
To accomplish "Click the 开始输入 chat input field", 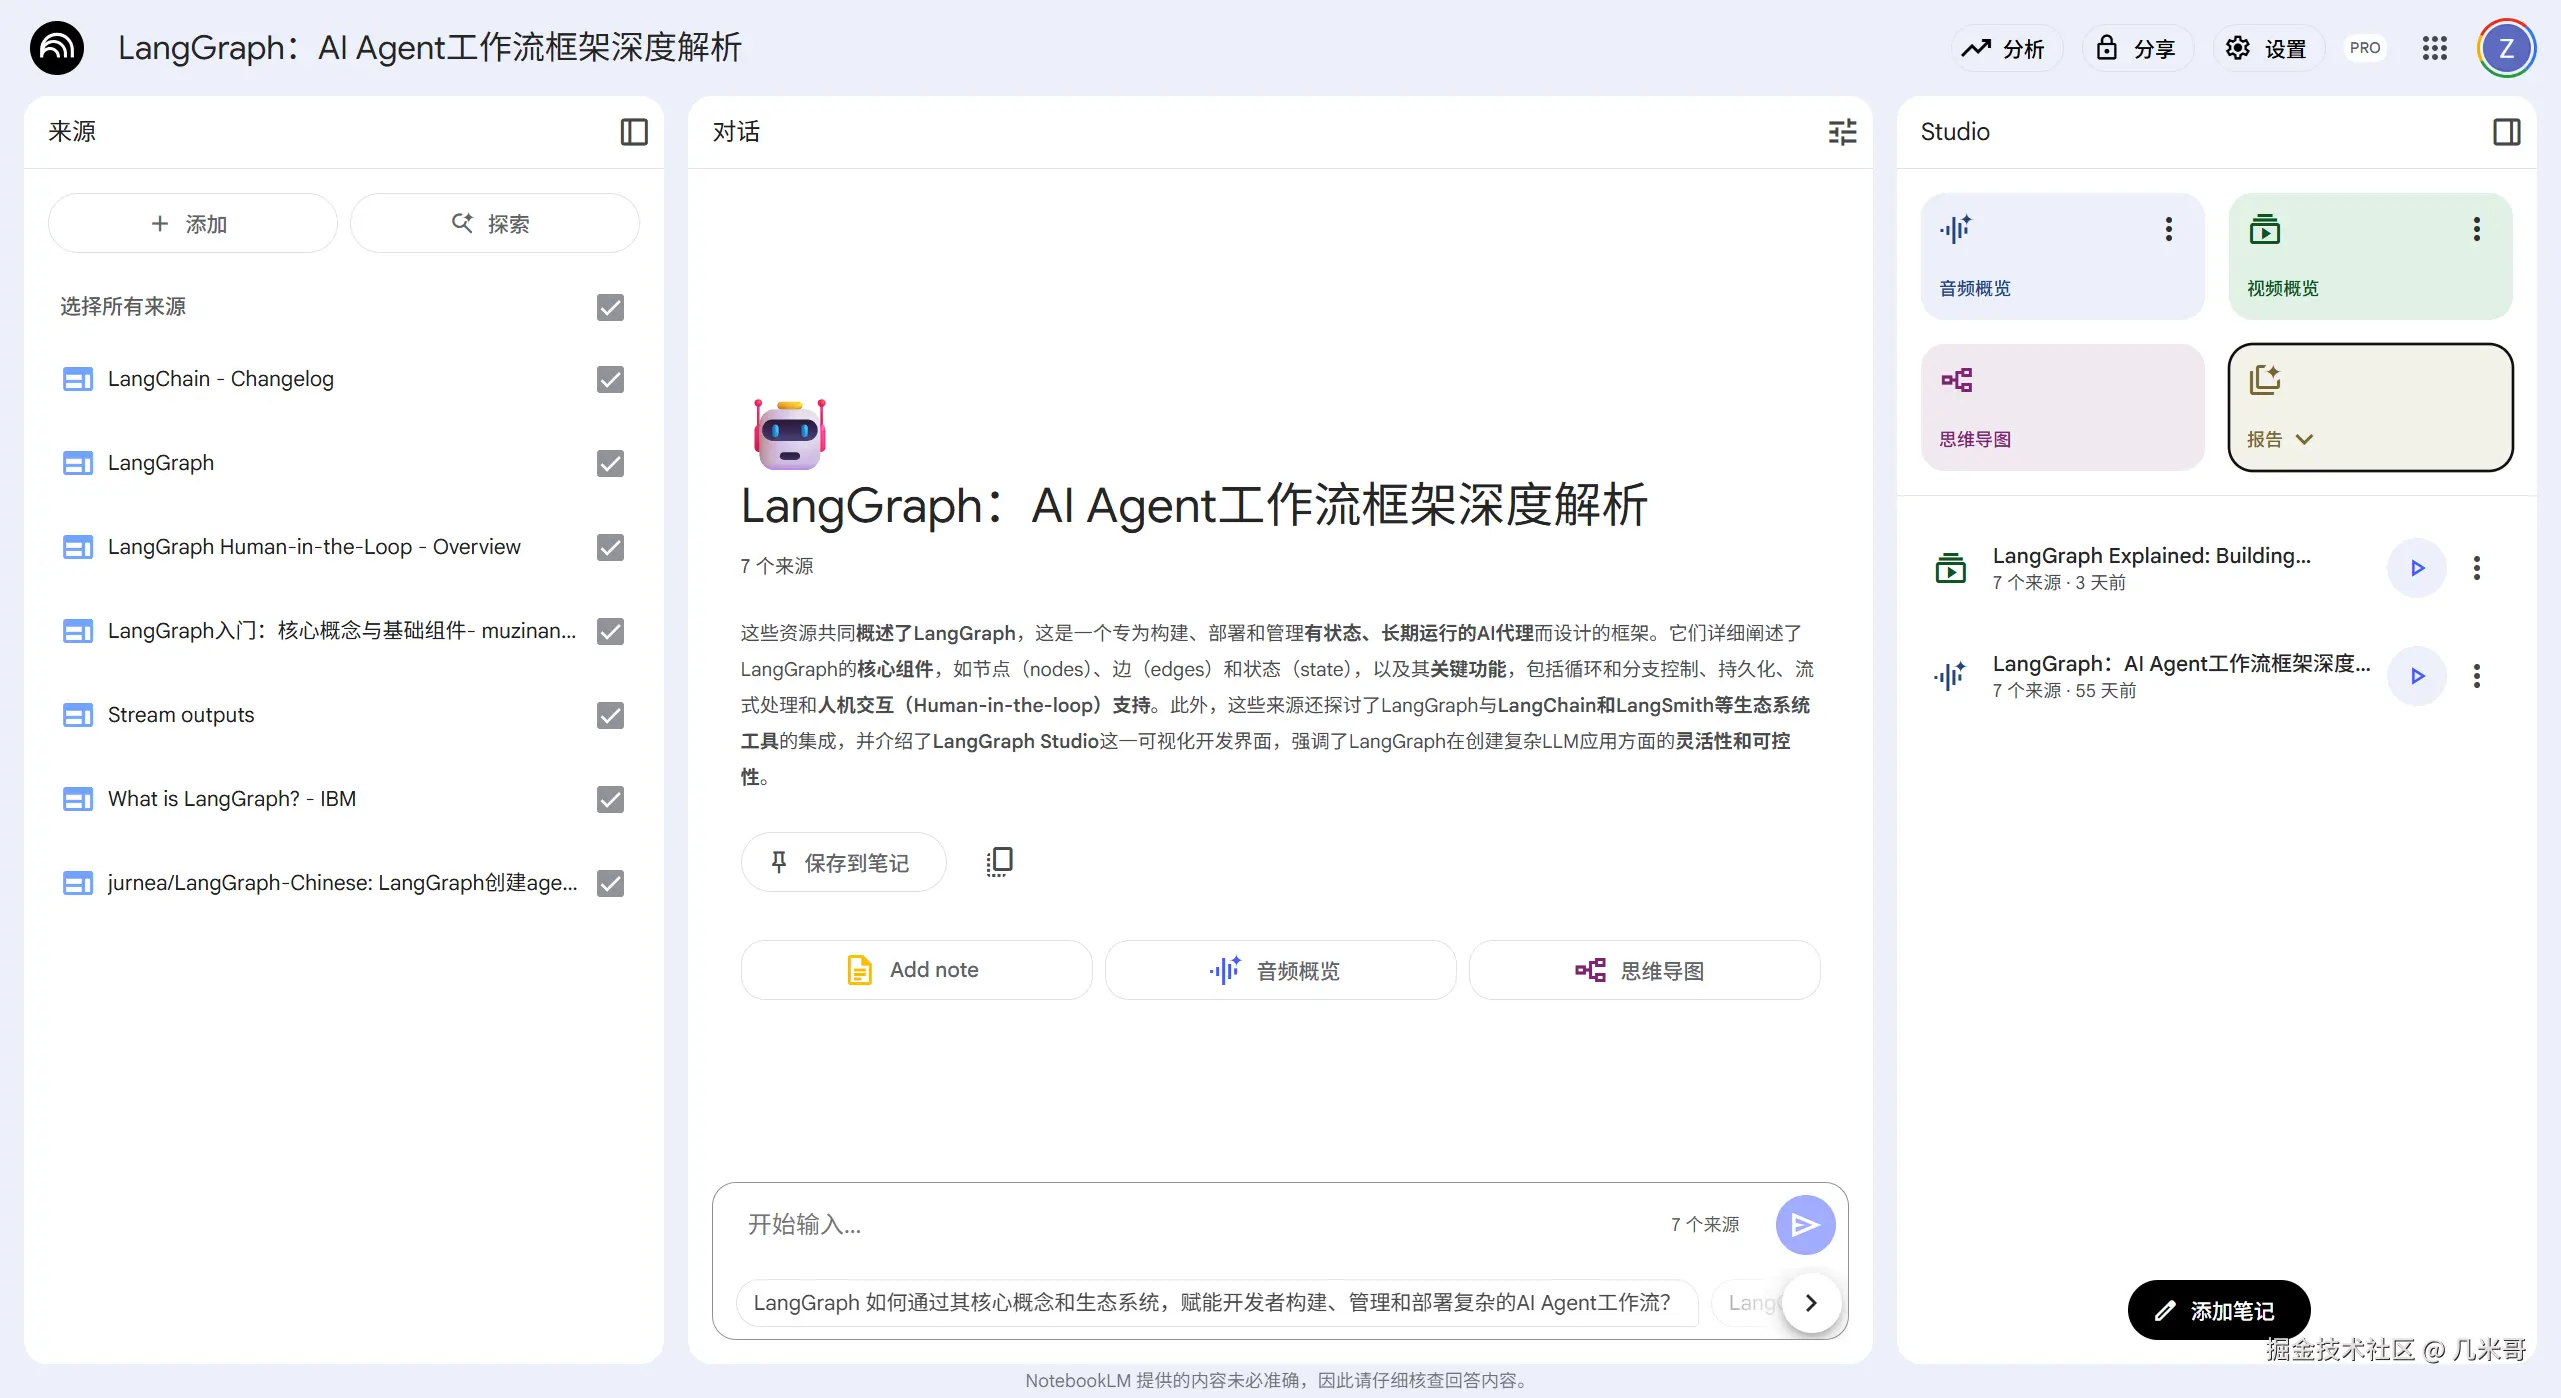I will point(1100,1224).
